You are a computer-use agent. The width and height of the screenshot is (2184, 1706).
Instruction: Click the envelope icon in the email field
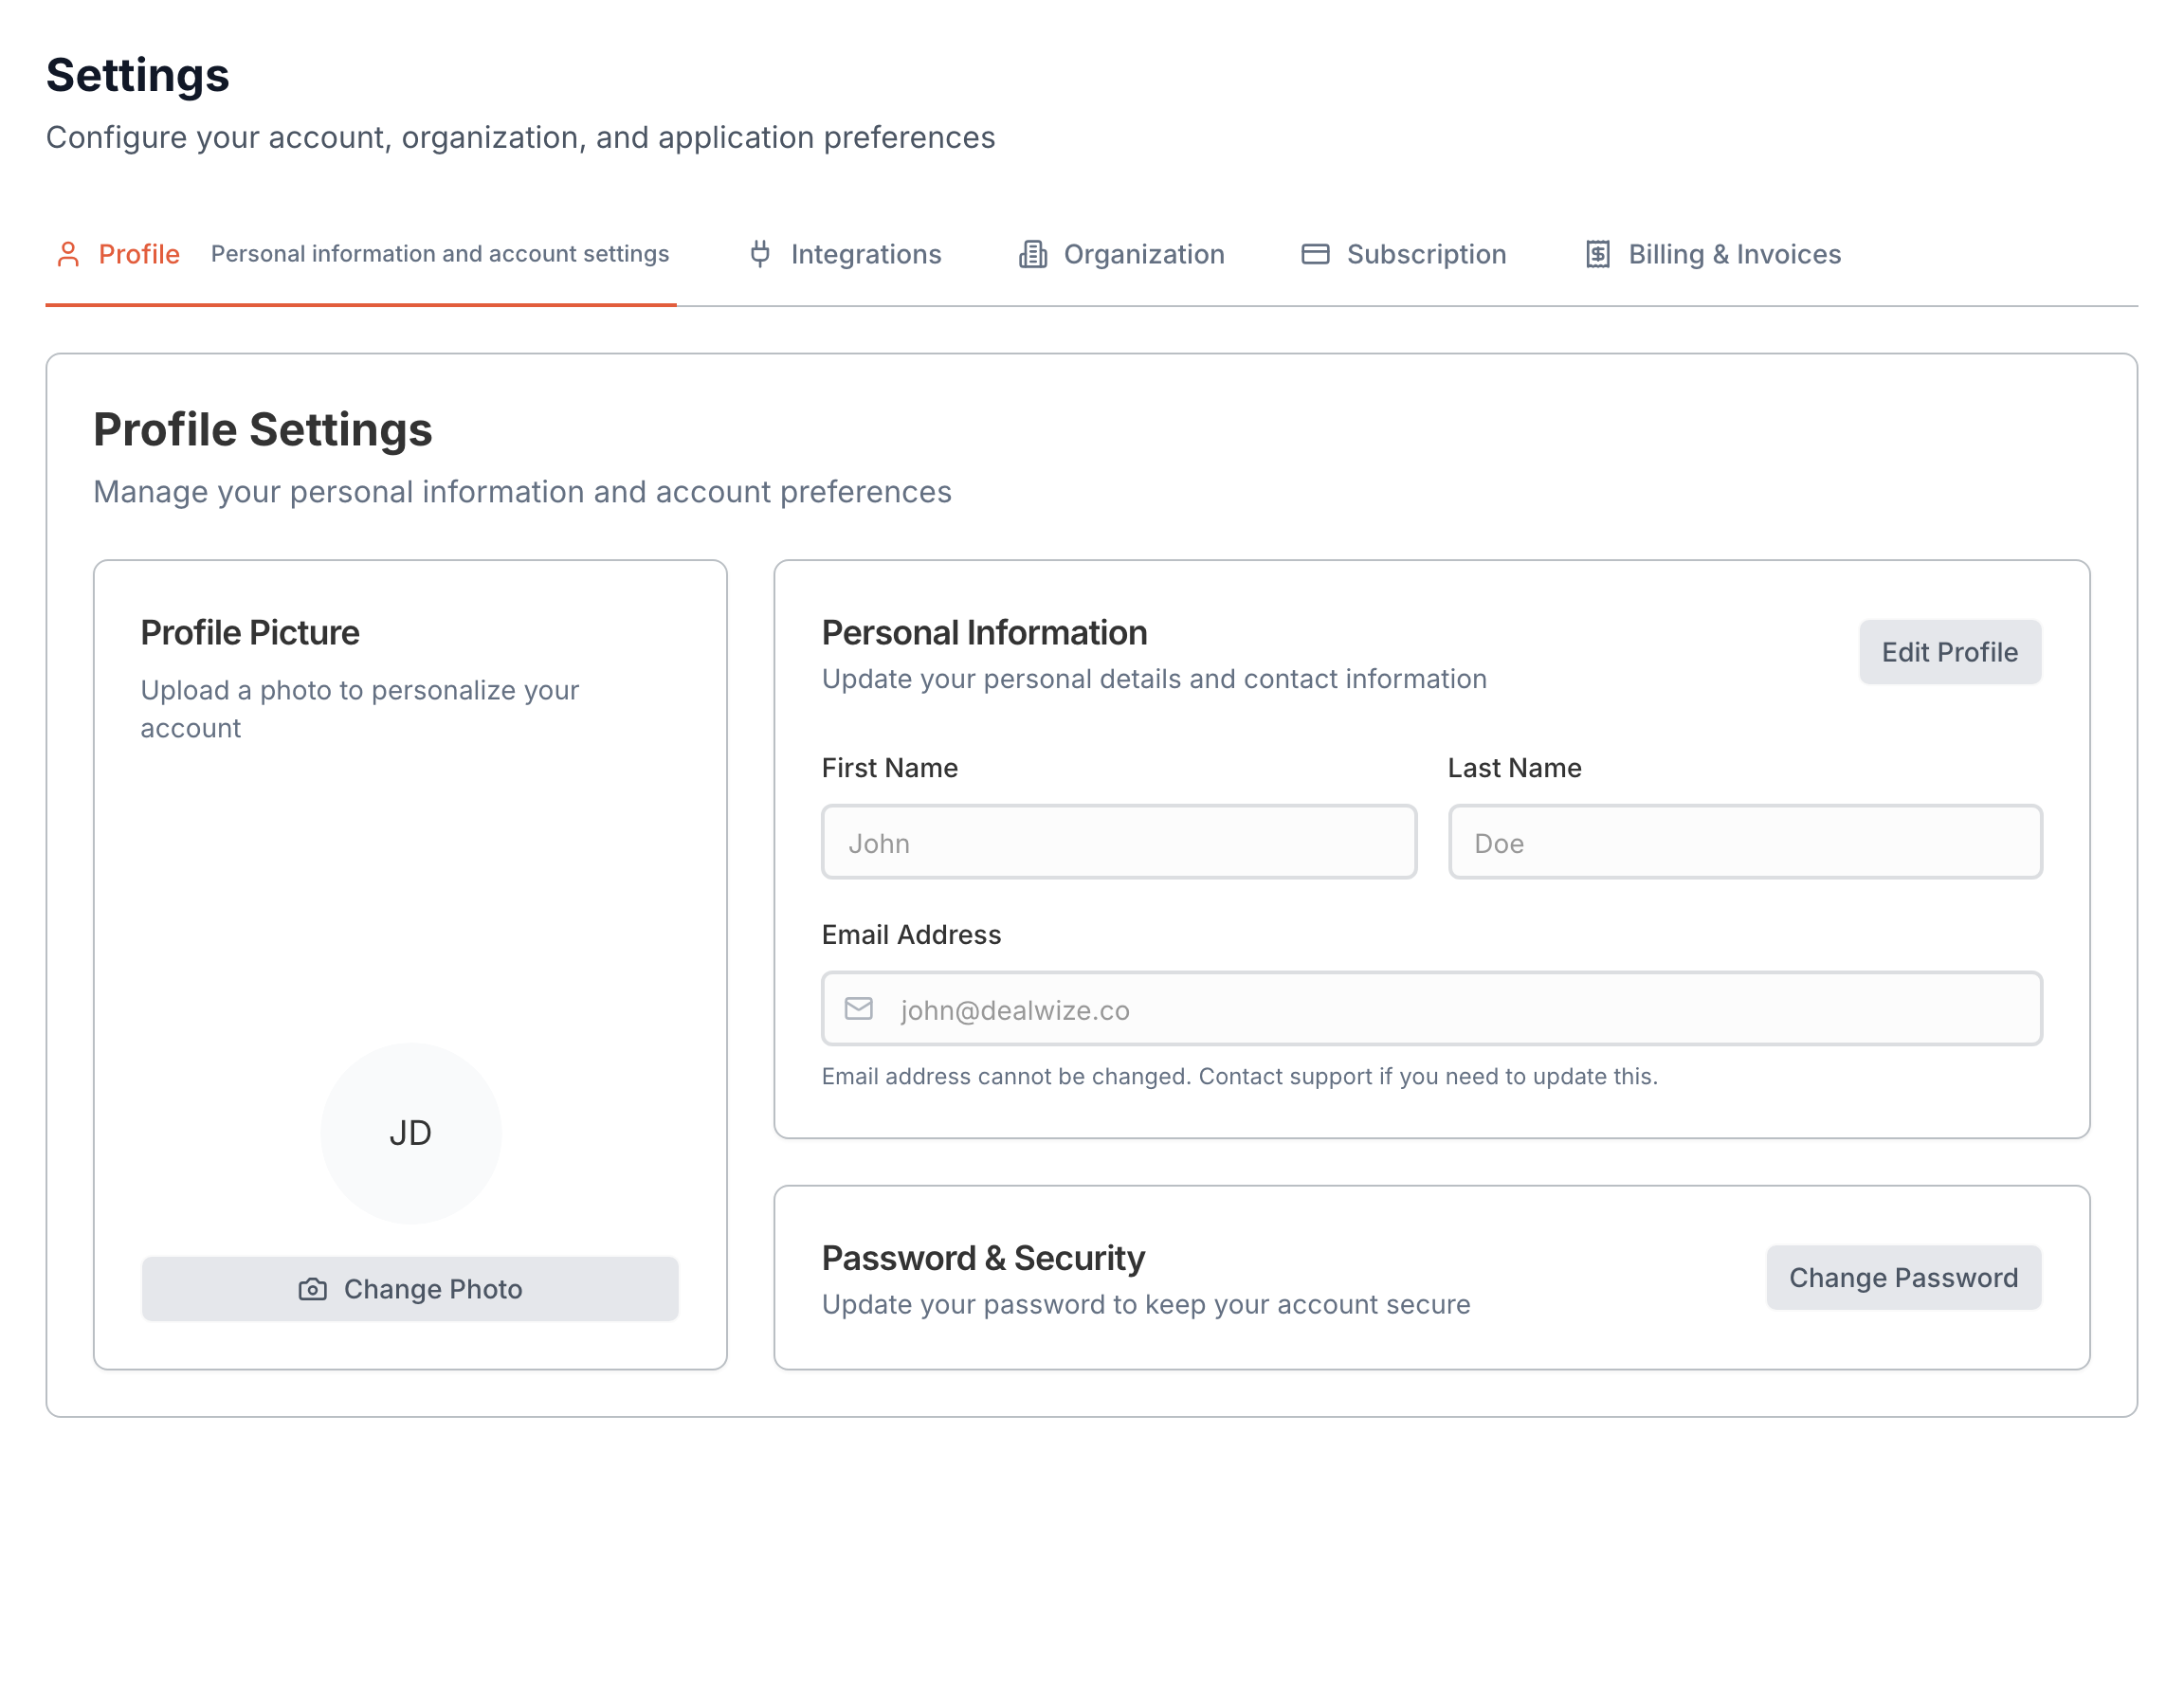pos(859,1008)
